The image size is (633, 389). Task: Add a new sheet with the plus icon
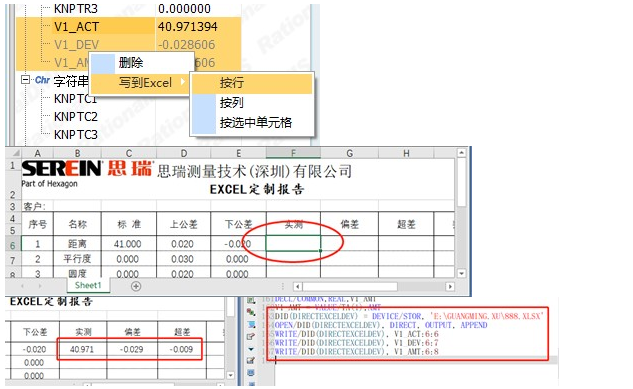[x=136, y=286]
